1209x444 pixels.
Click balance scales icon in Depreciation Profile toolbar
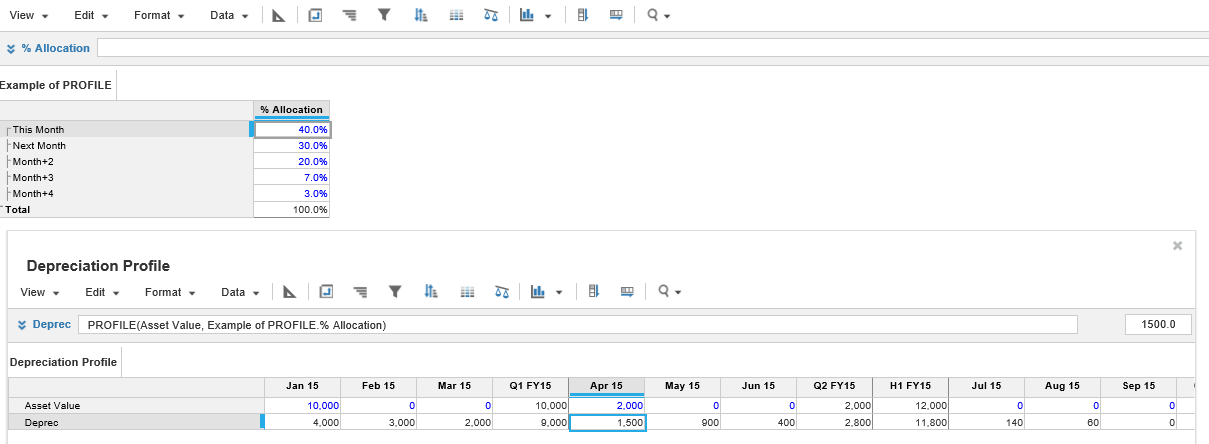(x=501, y=292)
